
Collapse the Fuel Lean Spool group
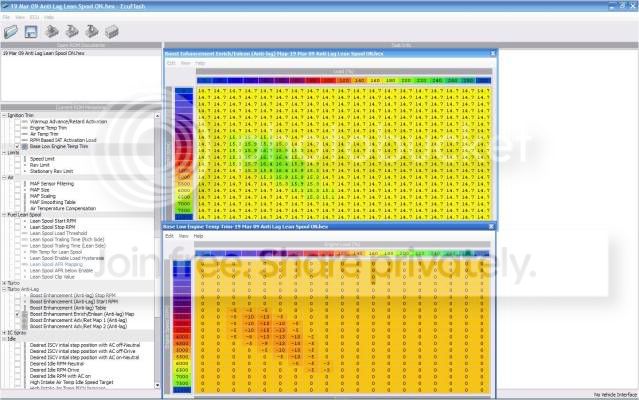point(4,213)
